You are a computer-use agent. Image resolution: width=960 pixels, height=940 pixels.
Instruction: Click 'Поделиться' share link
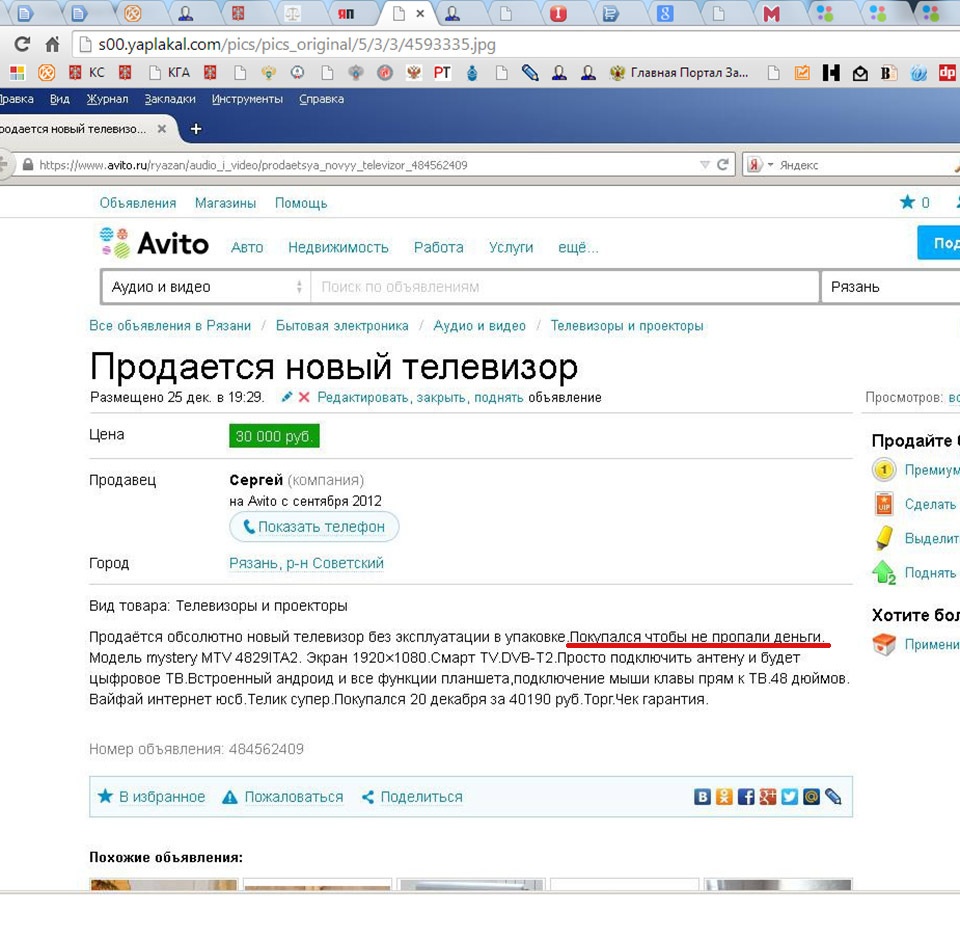(x=412, y=797)
